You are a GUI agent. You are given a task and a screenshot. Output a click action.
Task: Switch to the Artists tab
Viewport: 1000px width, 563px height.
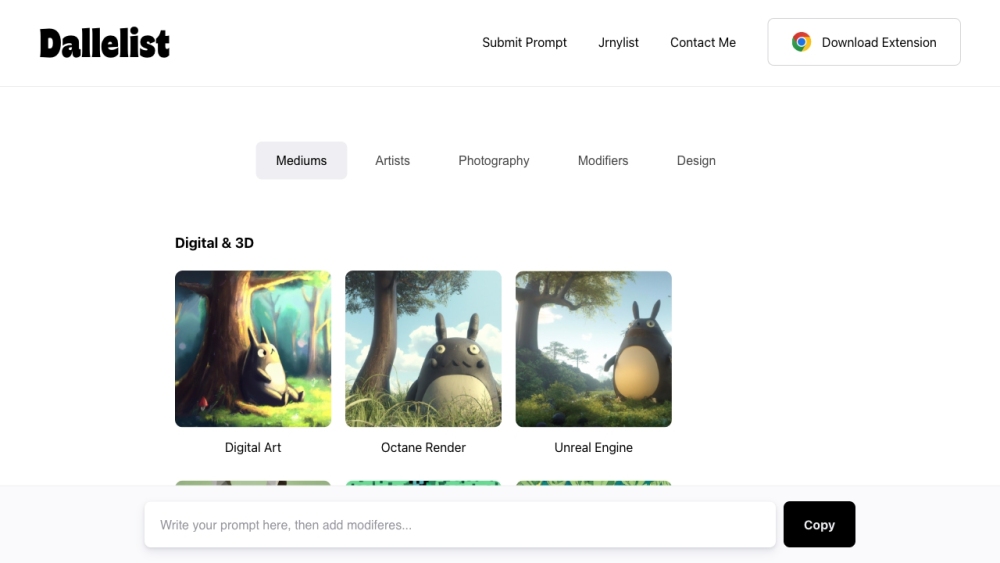tap(392, 160)
